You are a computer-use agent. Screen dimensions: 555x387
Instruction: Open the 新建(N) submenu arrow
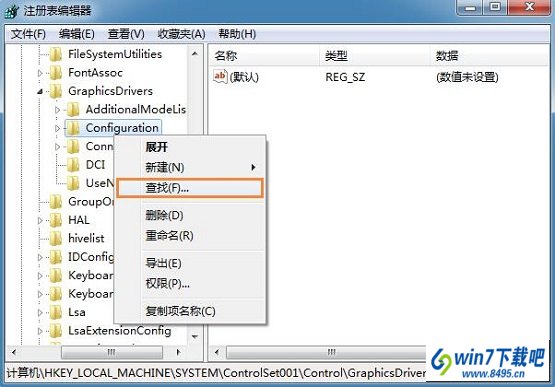click(253, 167)
